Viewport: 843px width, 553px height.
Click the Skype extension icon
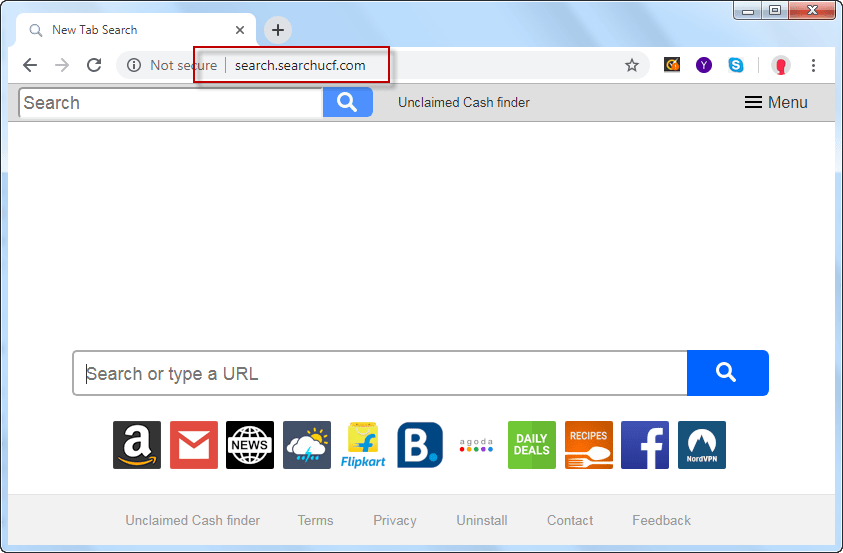[x=736, y=65]
